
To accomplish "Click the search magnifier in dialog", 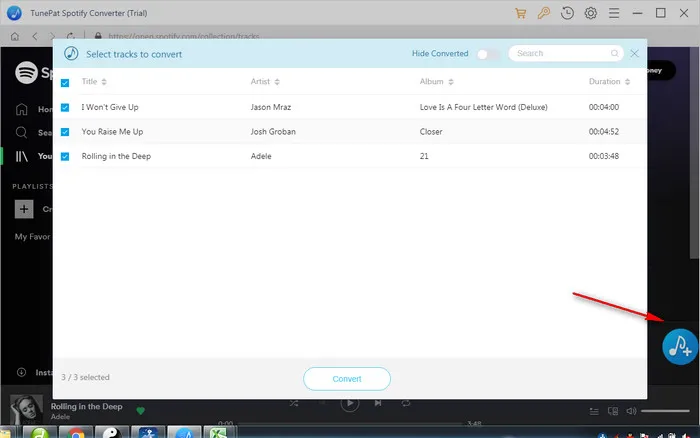I will 614,53.
